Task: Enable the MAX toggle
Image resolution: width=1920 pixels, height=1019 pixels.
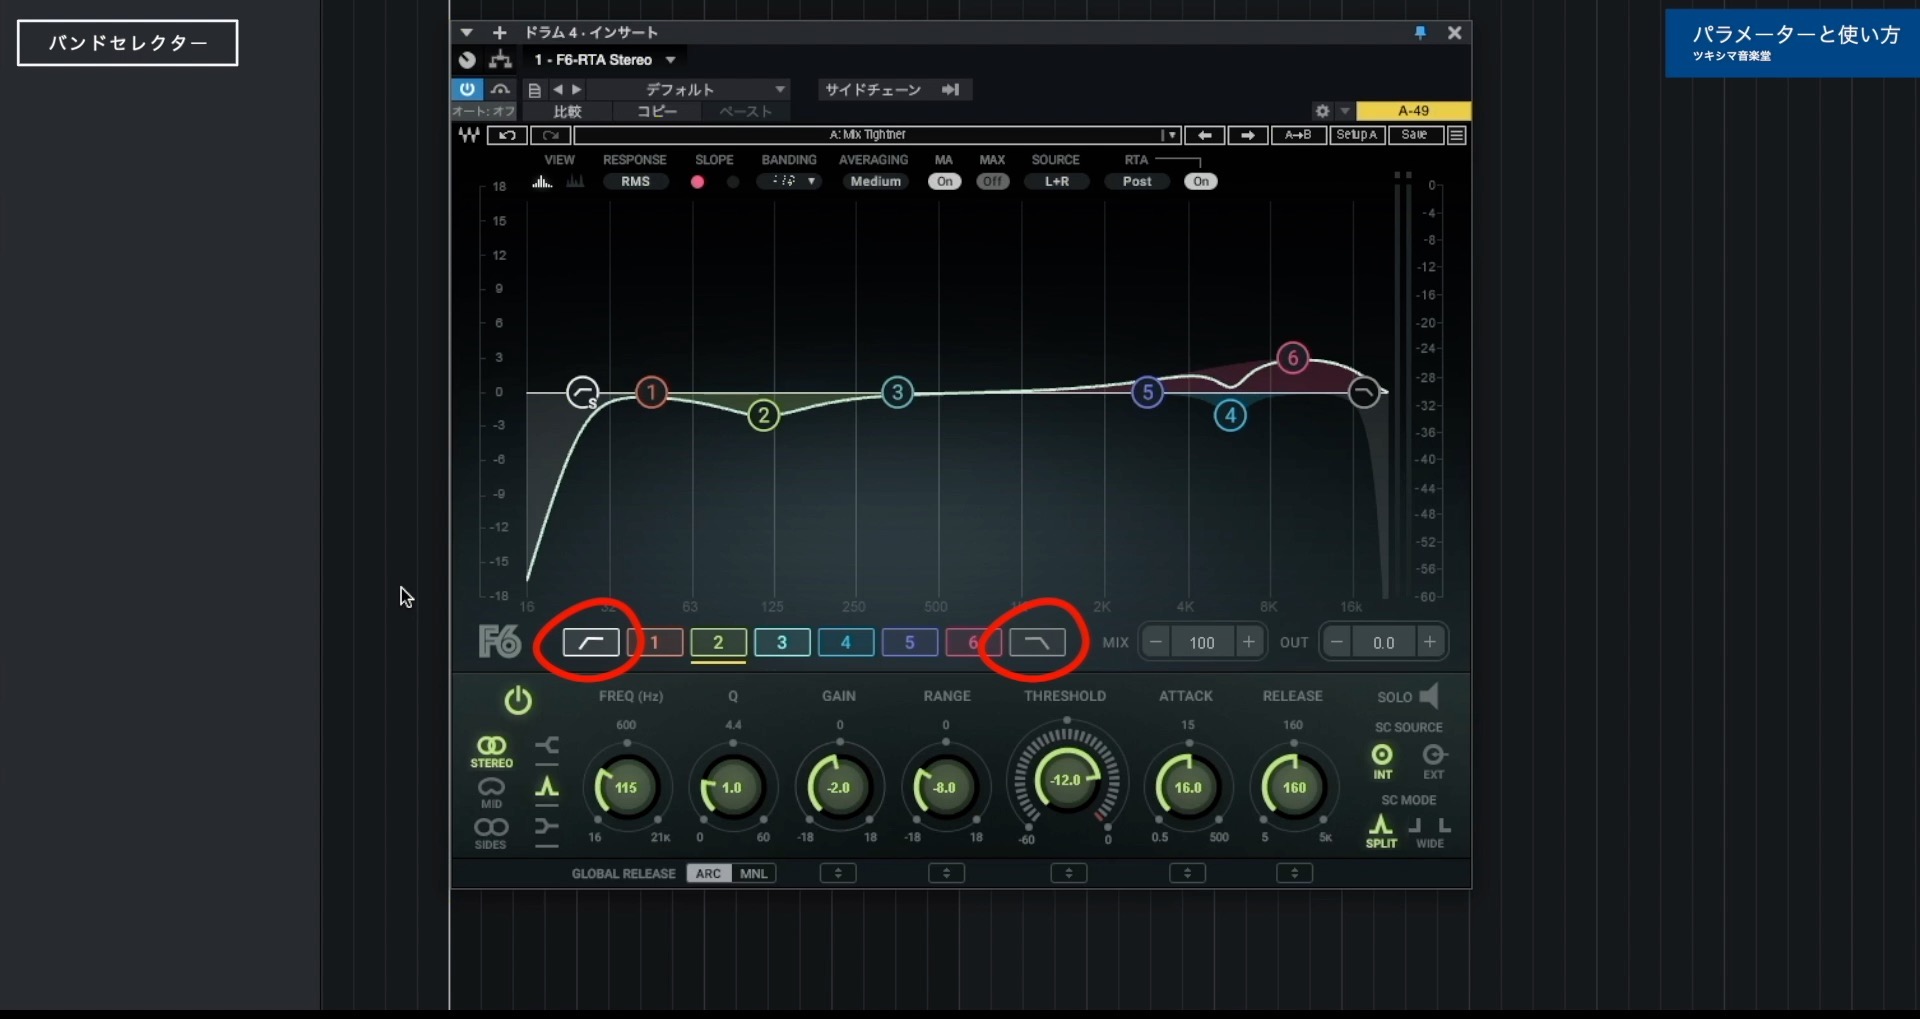Action: (x=992, y=181)
